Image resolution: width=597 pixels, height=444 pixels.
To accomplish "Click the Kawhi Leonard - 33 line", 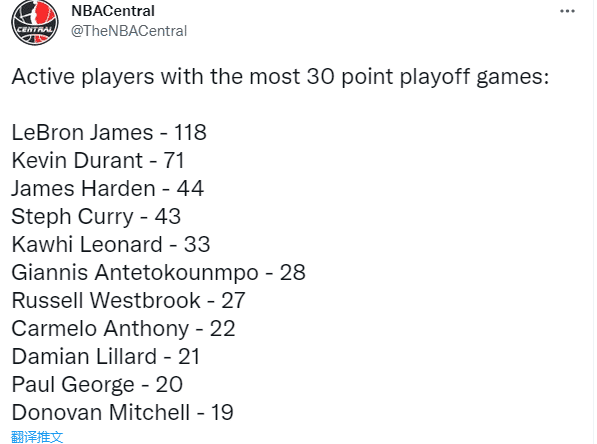I will tap(111, 244).
